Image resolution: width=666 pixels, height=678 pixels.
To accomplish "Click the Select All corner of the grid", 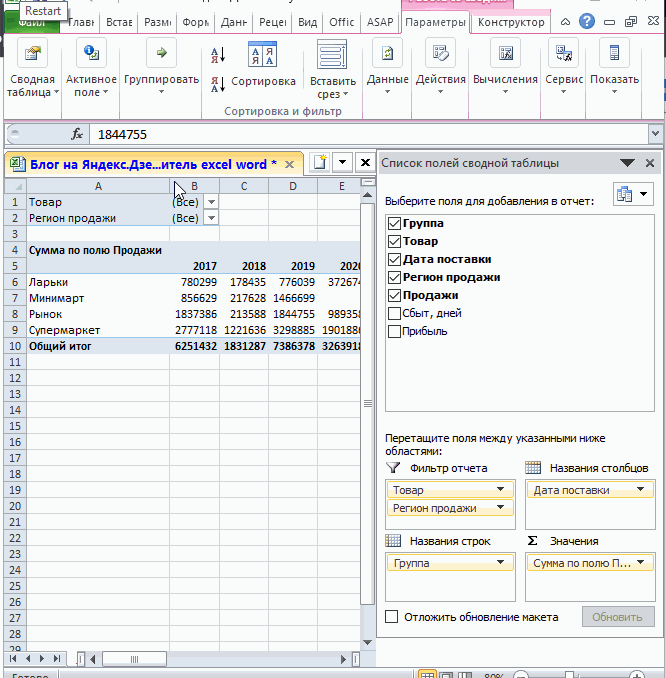I will click(16, 186).
